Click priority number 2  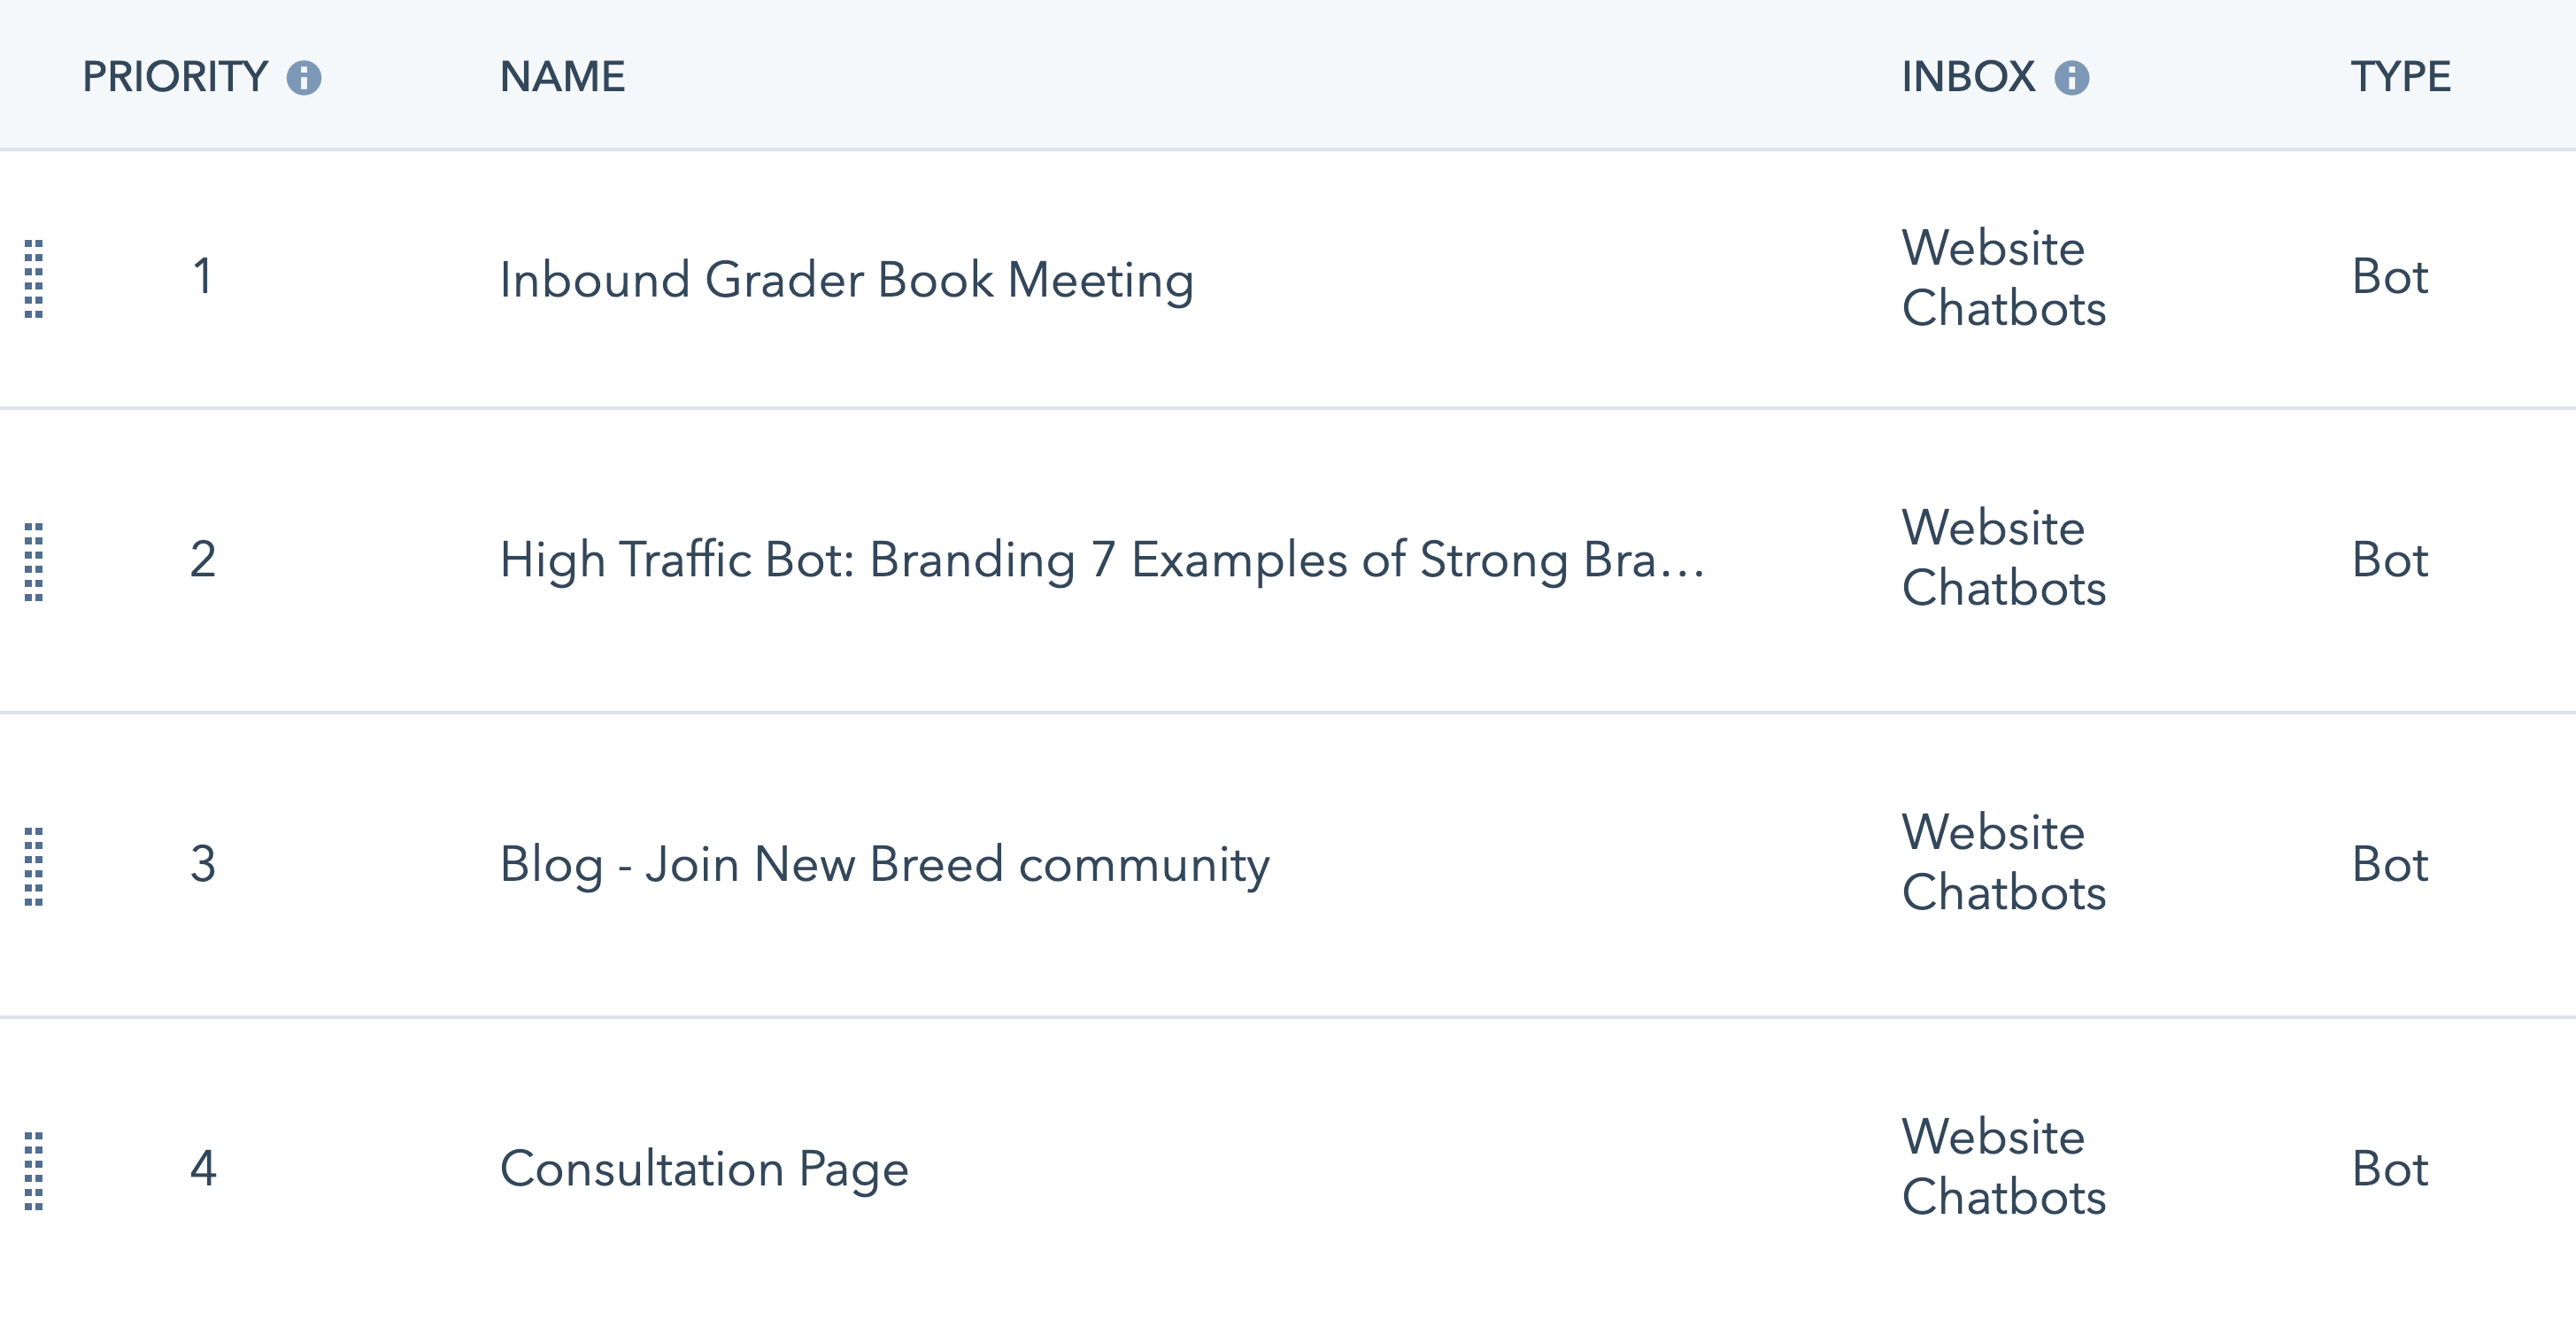coord(203,559)
